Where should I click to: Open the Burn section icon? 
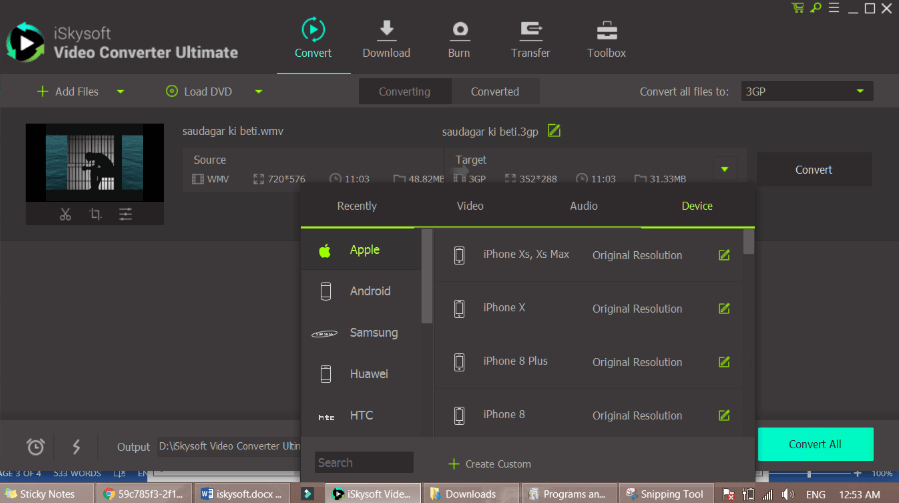tap(460, 30)
